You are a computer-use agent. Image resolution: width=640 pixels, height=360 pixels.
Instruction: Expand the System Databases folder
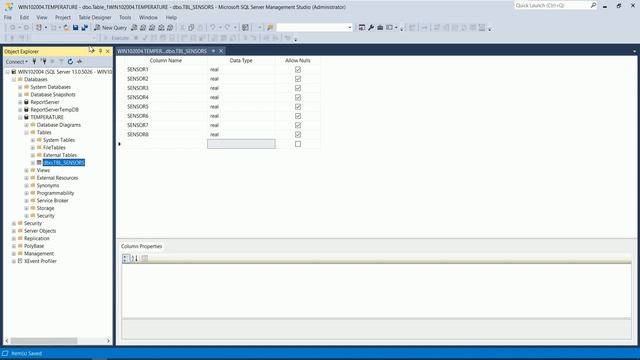coord(20,87)
